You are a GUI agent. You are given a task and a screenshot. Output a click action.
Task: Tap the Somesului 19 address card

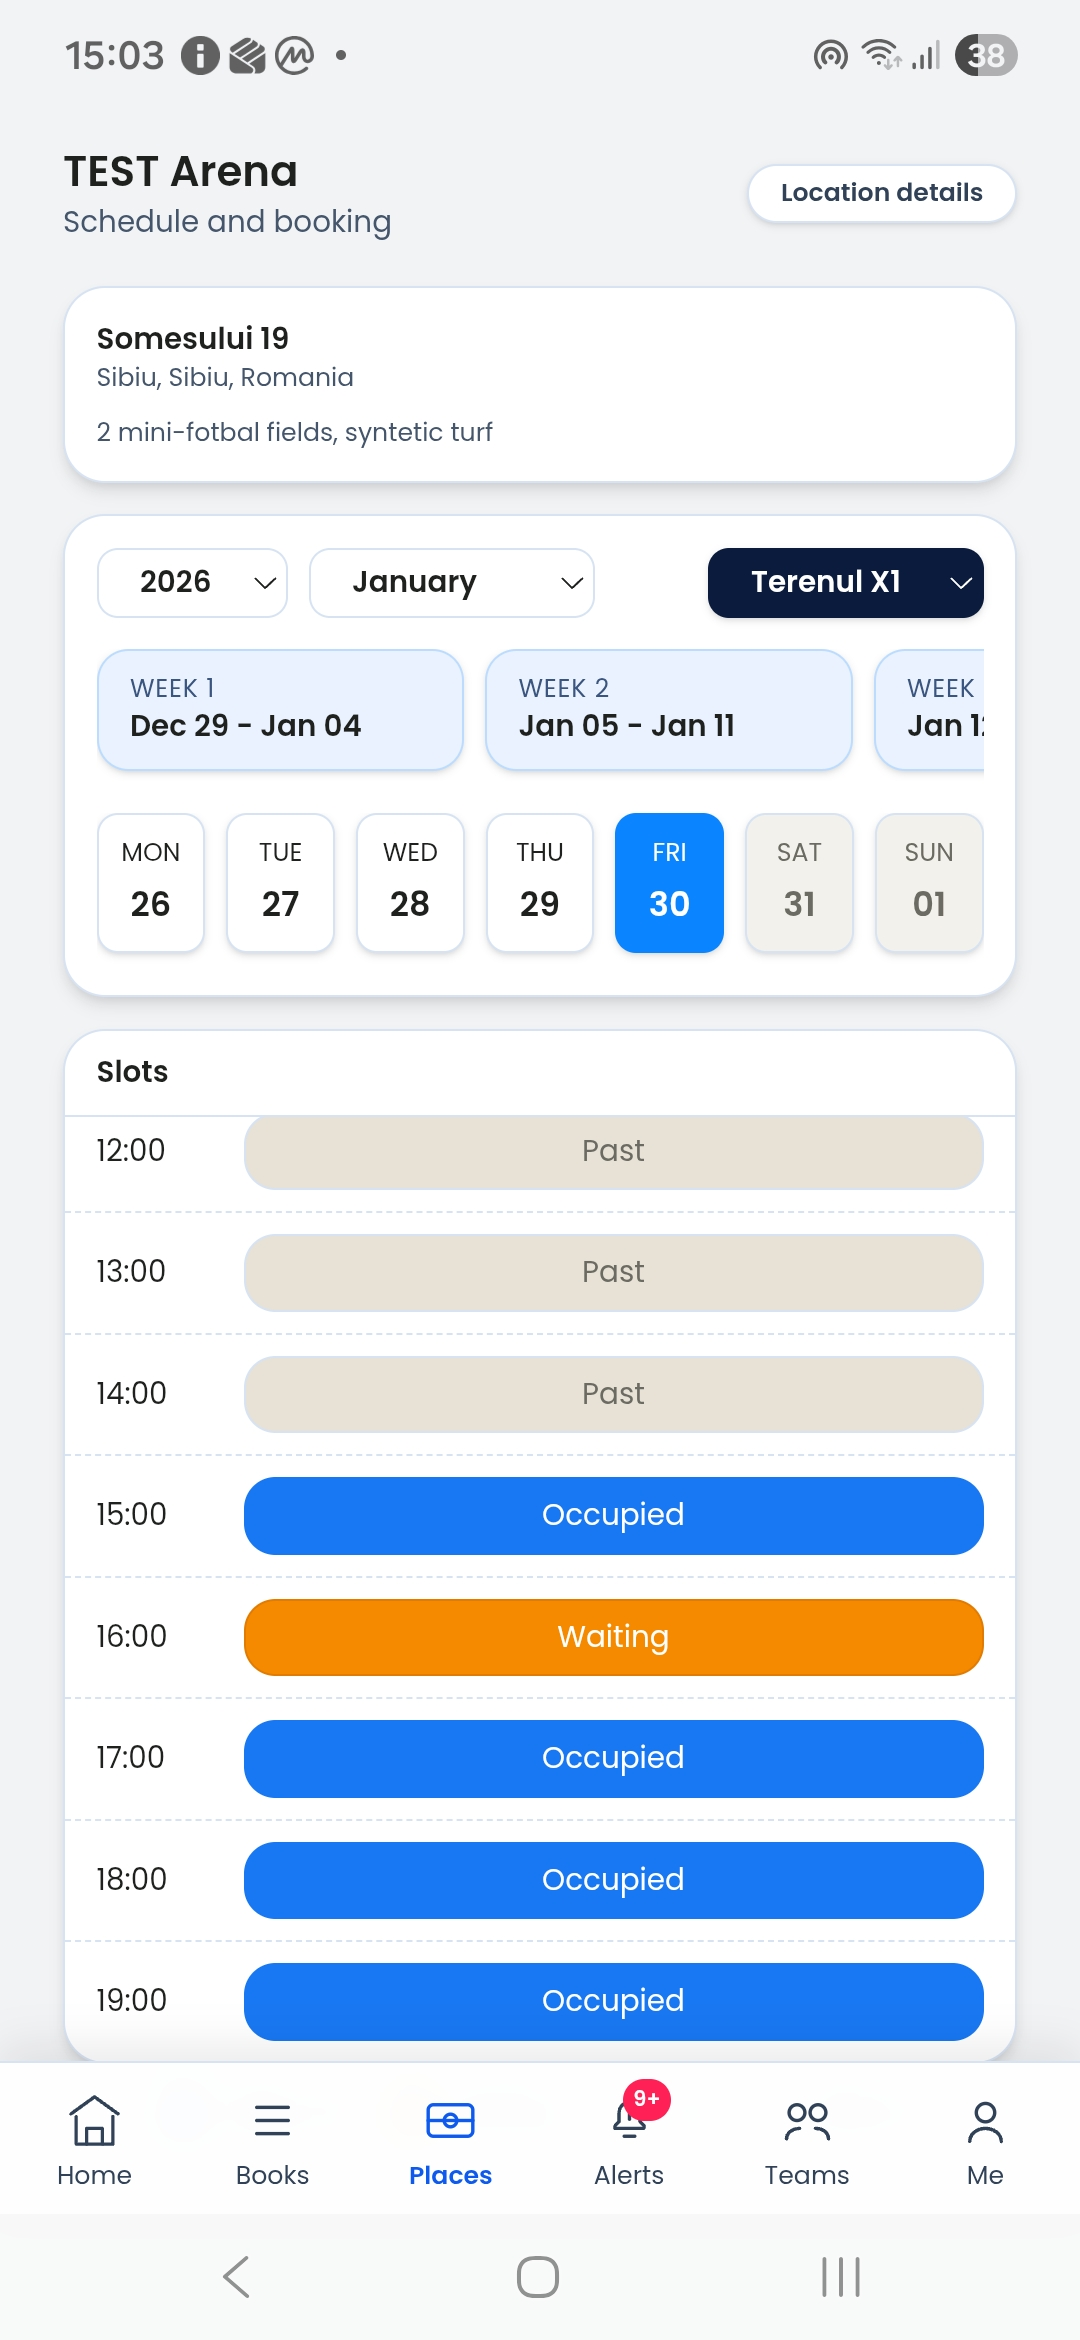tap(540, 384)
